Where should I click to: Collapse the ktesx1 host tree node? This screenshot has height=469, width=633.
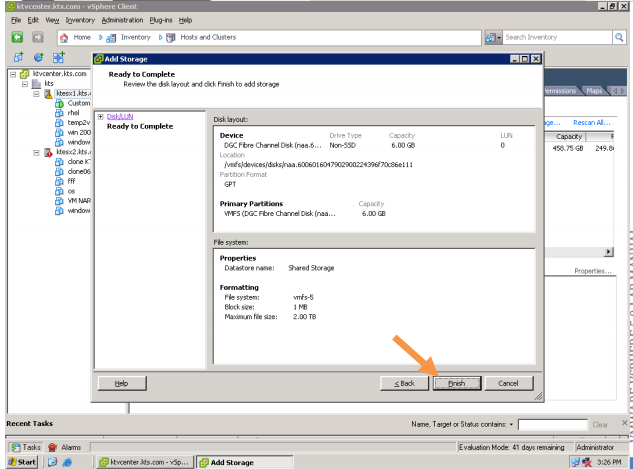click(36, 94)
